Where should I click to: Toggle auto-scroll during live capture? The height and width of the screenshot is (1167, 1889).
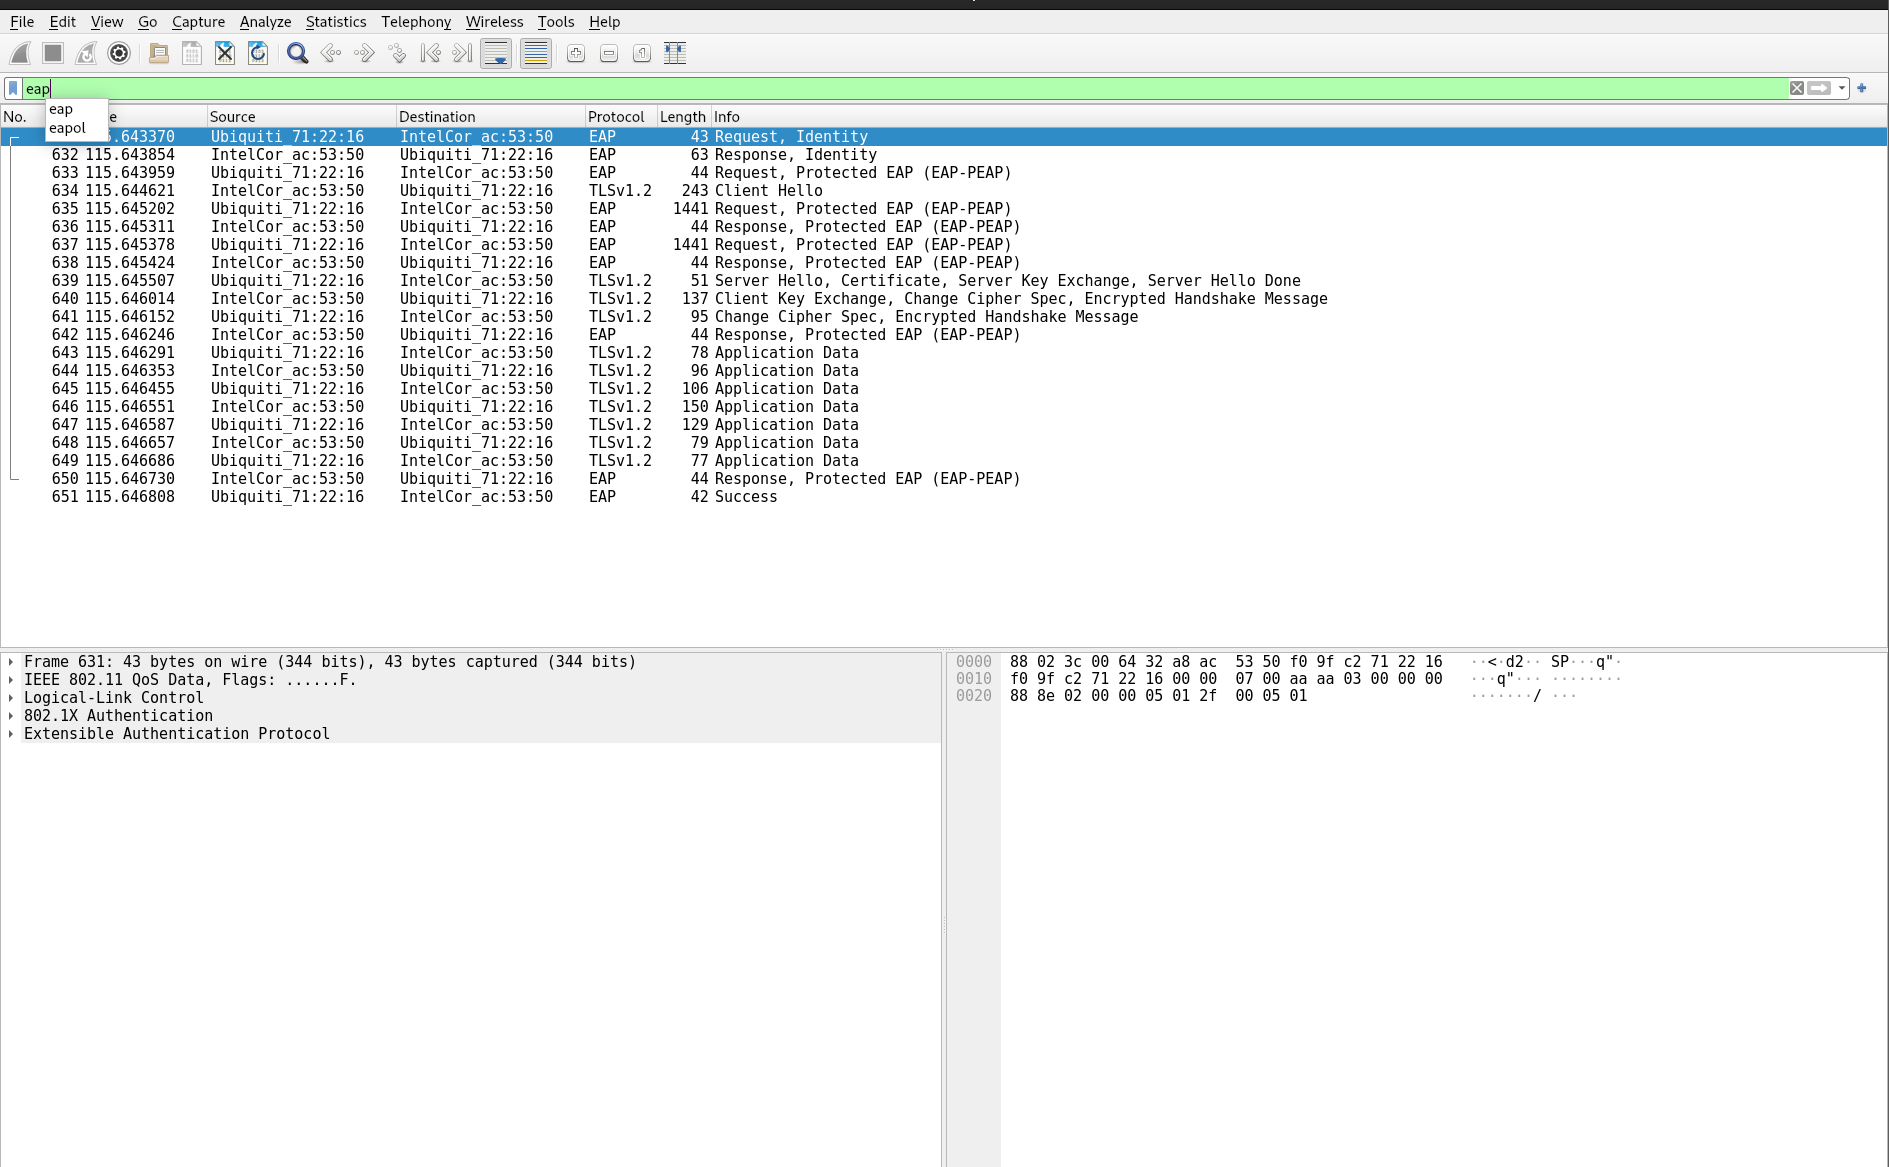pos(496,54)
